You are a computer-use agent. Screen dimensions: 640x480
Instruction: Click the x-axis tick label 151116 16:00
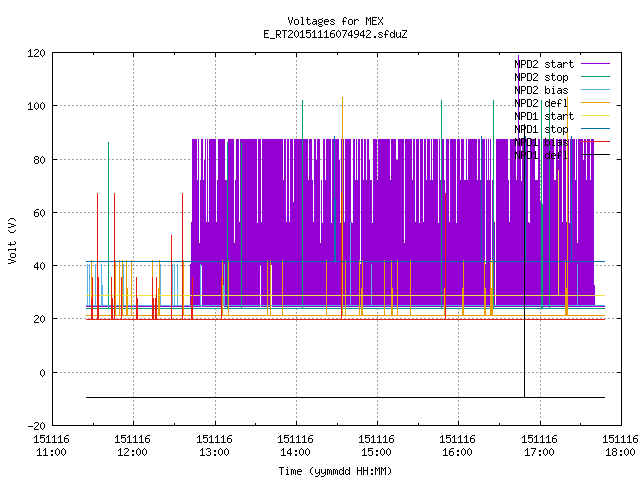click(458, 446)
